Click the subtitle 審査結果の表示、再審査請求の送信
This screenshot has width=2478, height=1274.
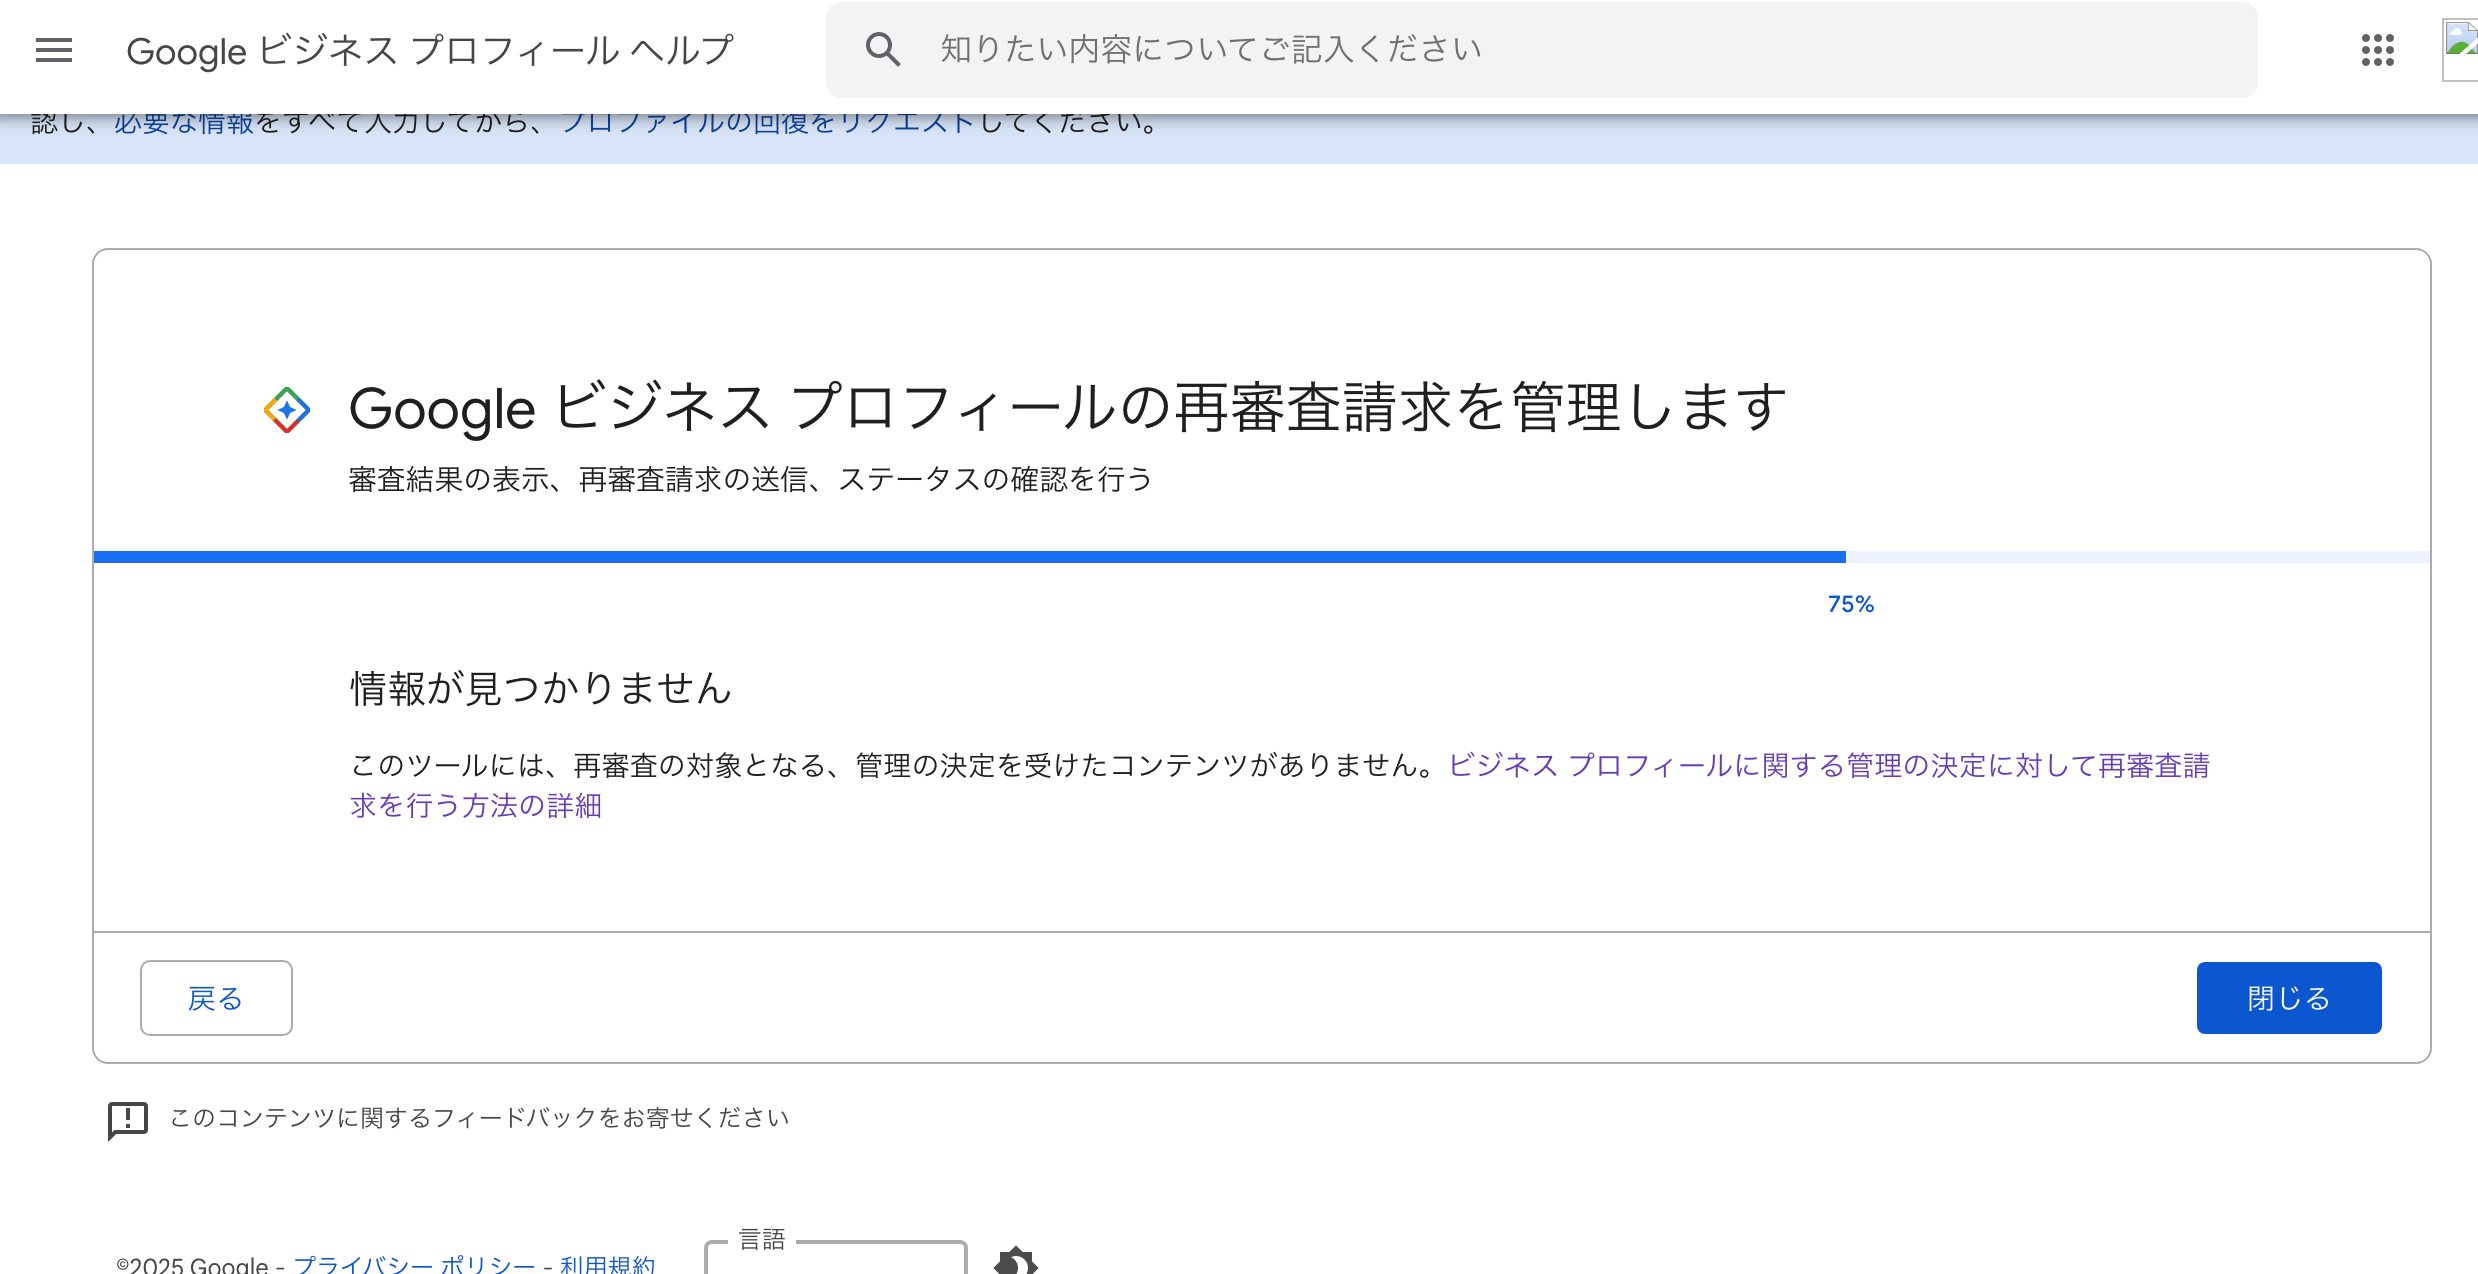tap(751, 480)
